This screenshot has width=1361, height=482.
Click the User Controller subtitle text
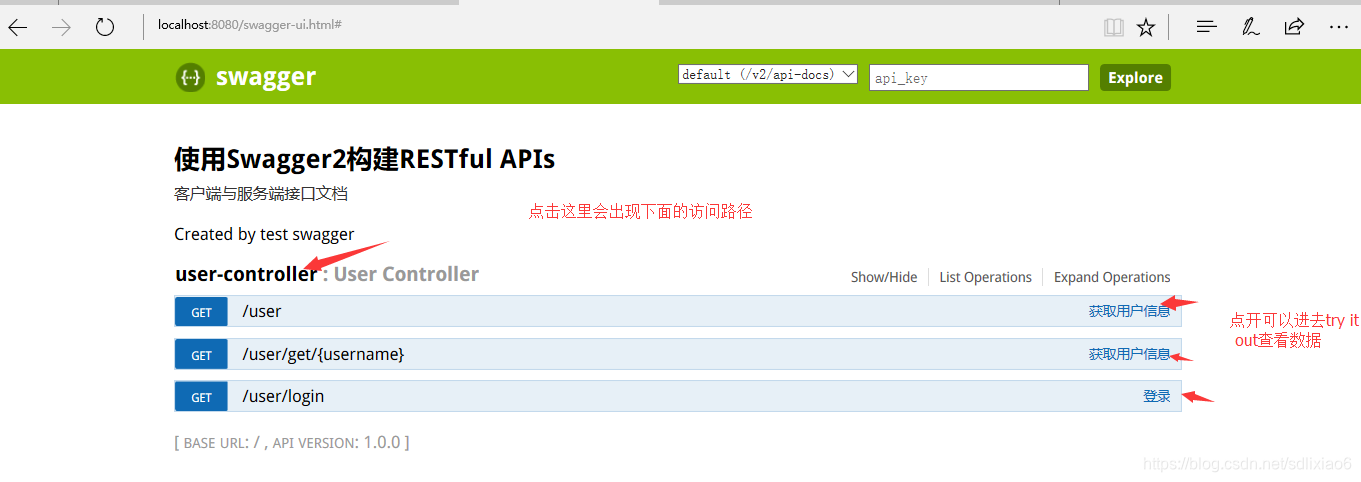point(406,274)
